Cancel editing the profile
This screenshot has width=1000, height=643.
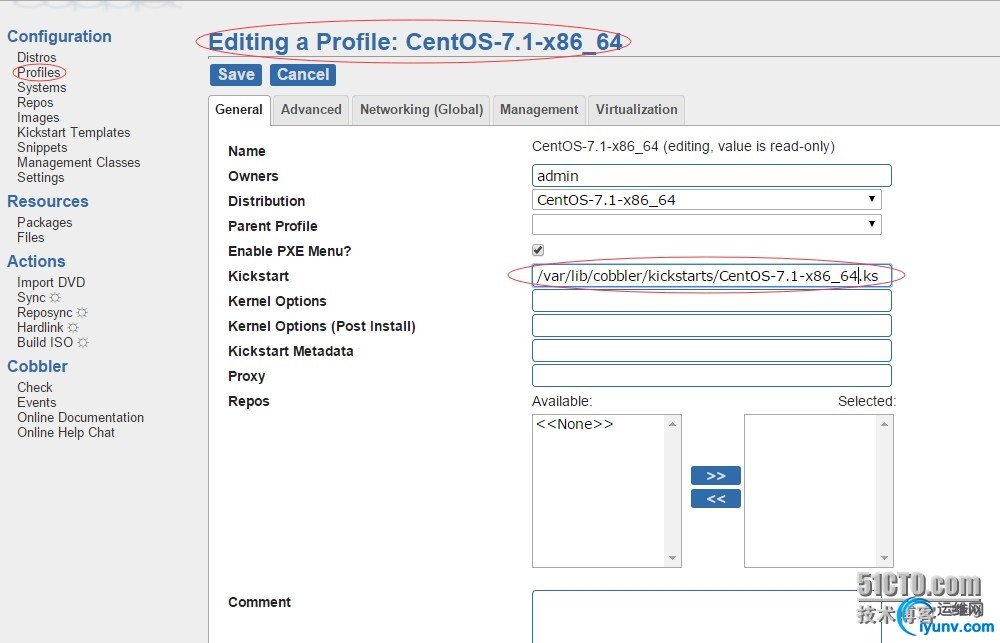[x=303, y=75]
